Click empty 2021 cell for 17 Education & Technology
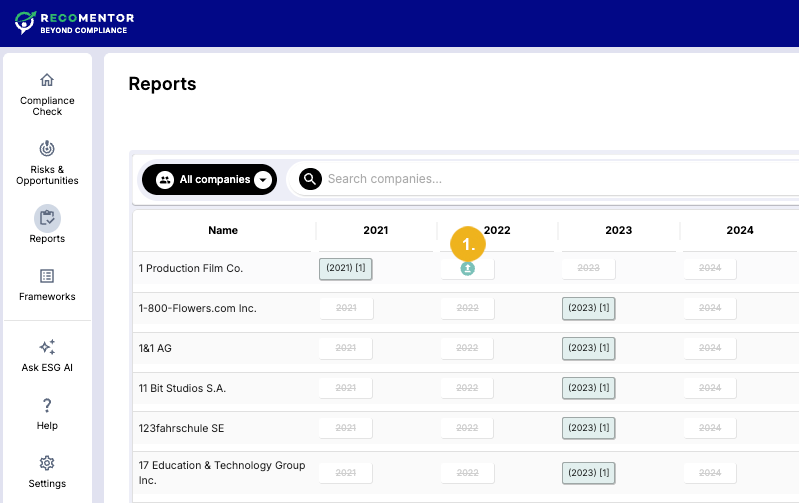This screenshot has width=799, height=503. click(345, 473)
